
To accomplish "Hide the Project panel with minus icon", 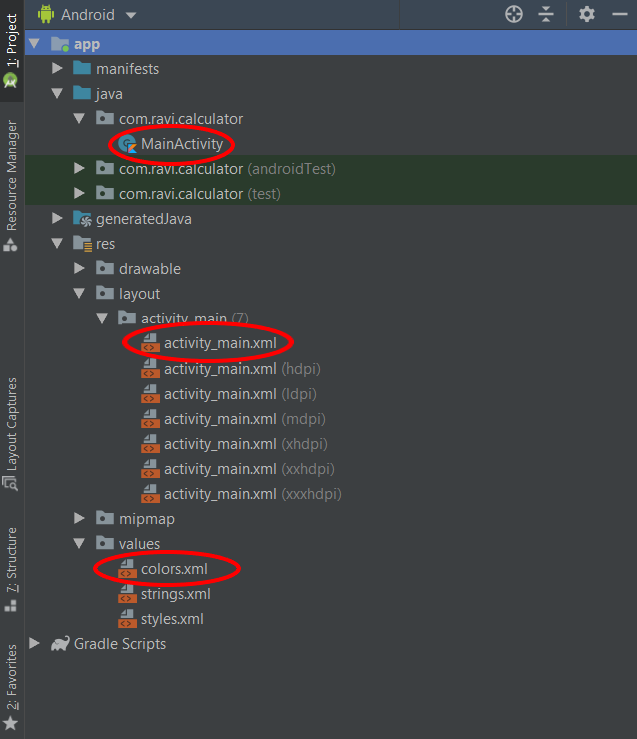I will pos(620,14).
